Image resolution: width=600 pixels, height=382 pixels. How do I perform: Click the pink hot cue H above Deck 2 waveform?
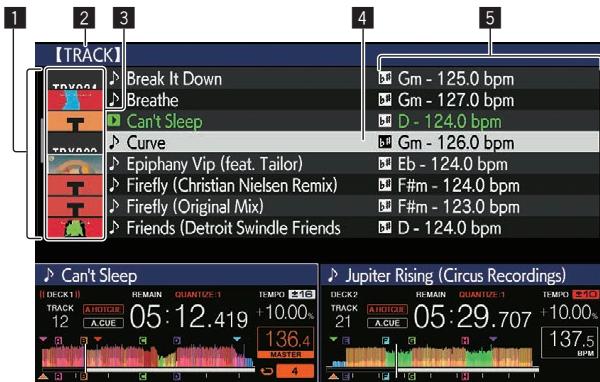[465, 340]
